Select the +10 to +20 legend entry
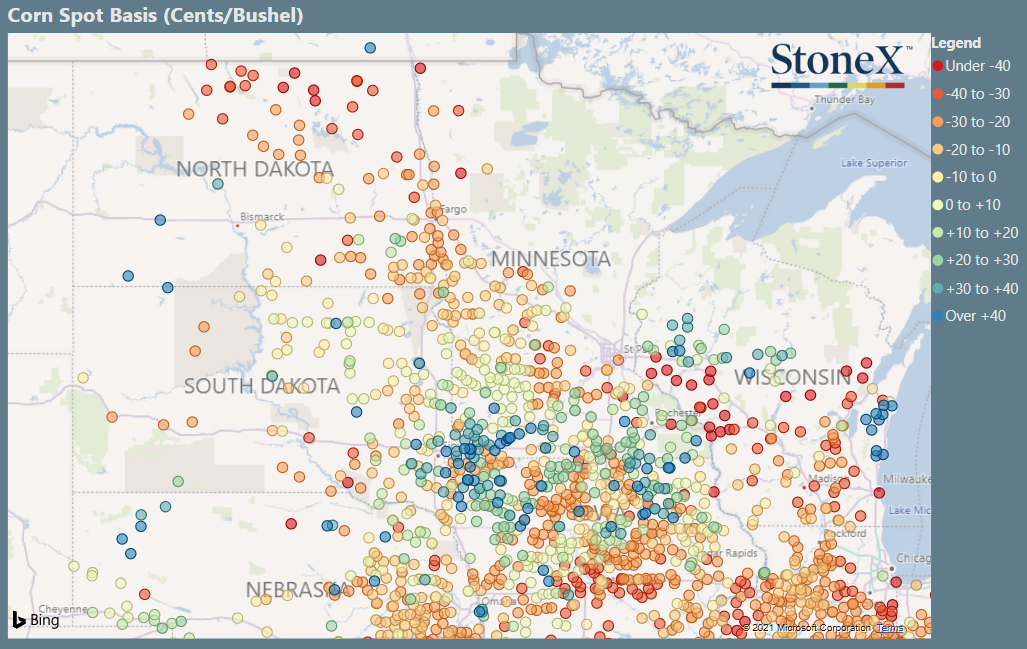 click(x=975, y=232)
